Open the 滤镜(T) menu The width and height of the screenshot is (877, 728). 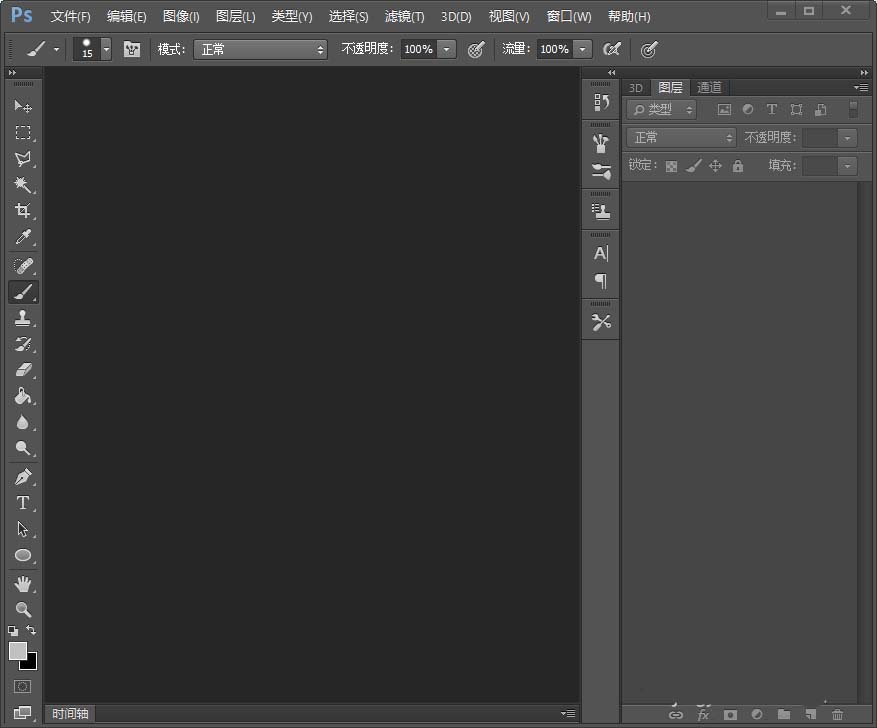404,17
